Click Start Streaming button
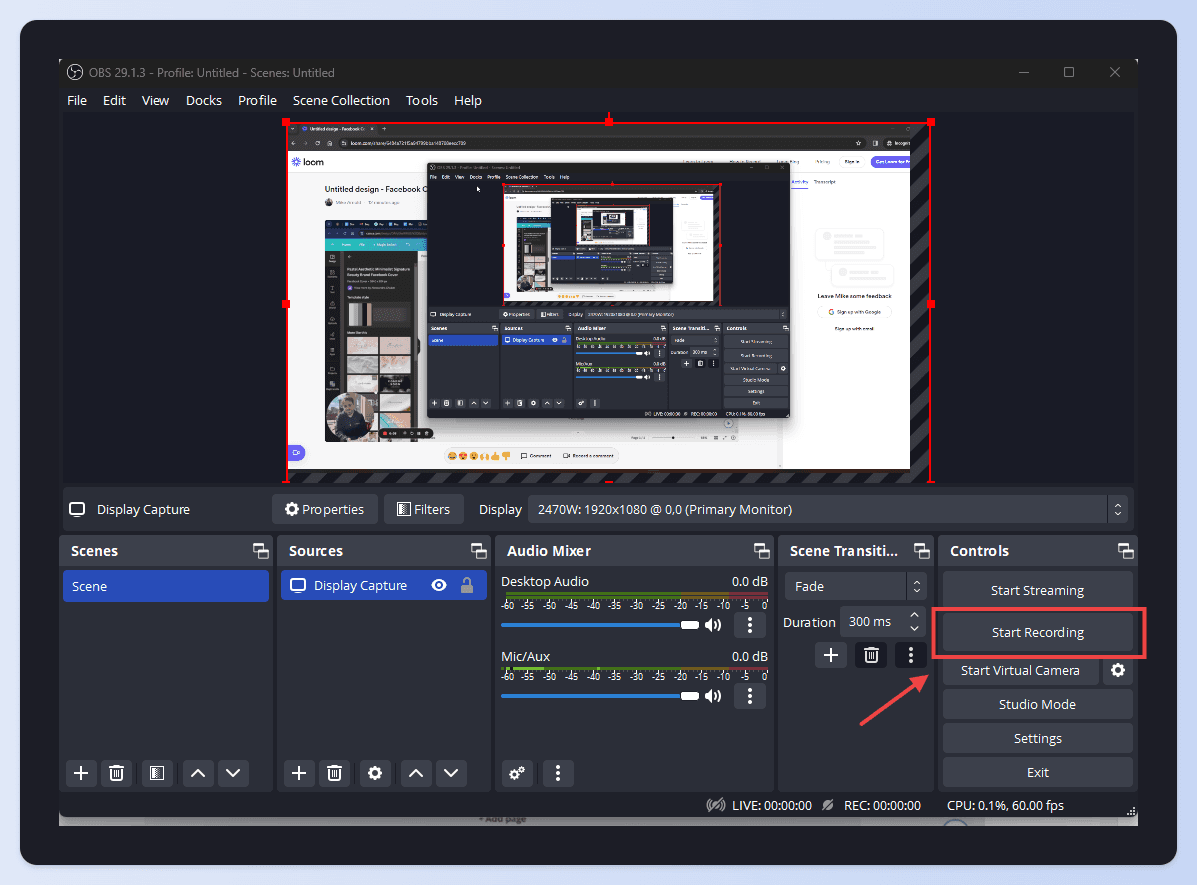 pyautogui.click(x=1037, y=590)
